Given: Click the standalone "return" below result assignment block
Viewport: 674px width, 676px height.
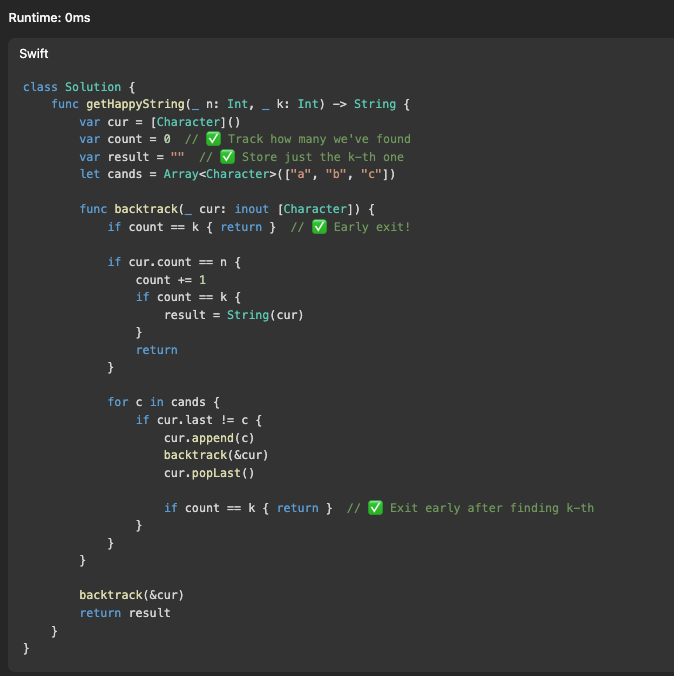Looking at the screenshot, I should pyautogui.click(x=157, y=350).
